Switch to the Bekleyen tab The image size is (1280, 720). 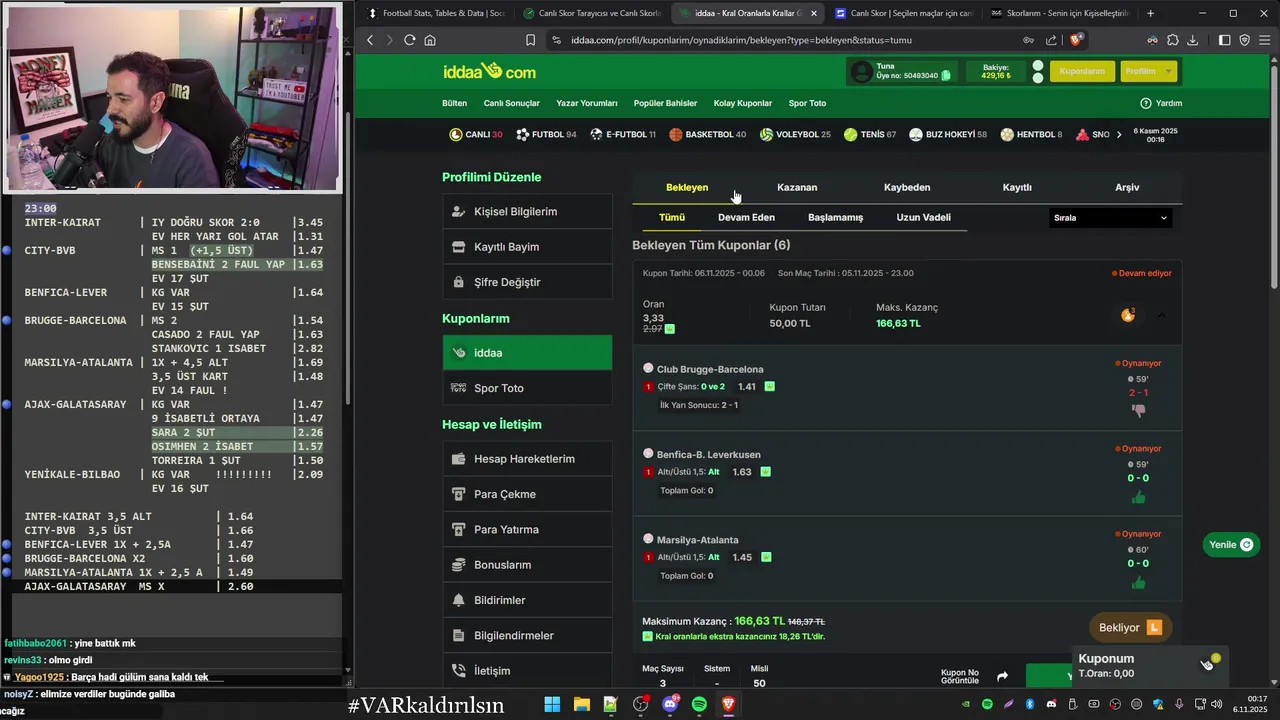(x=687, y=187)
